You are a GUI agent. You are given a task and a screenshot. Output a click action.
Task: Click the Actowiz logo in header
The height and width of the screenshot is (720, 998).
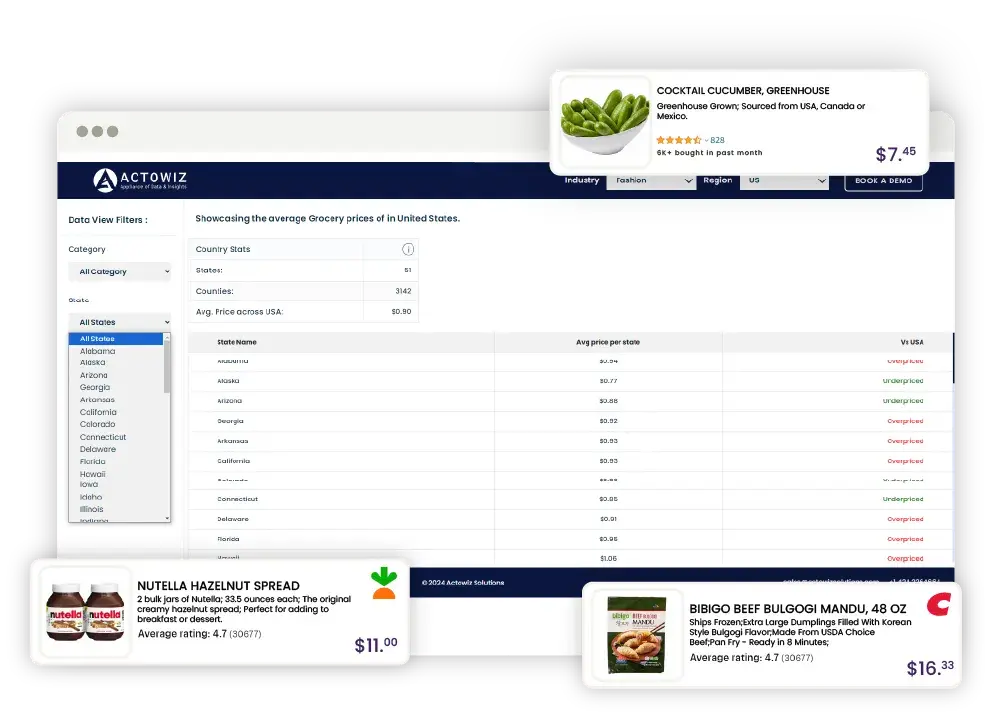(140, 180)
